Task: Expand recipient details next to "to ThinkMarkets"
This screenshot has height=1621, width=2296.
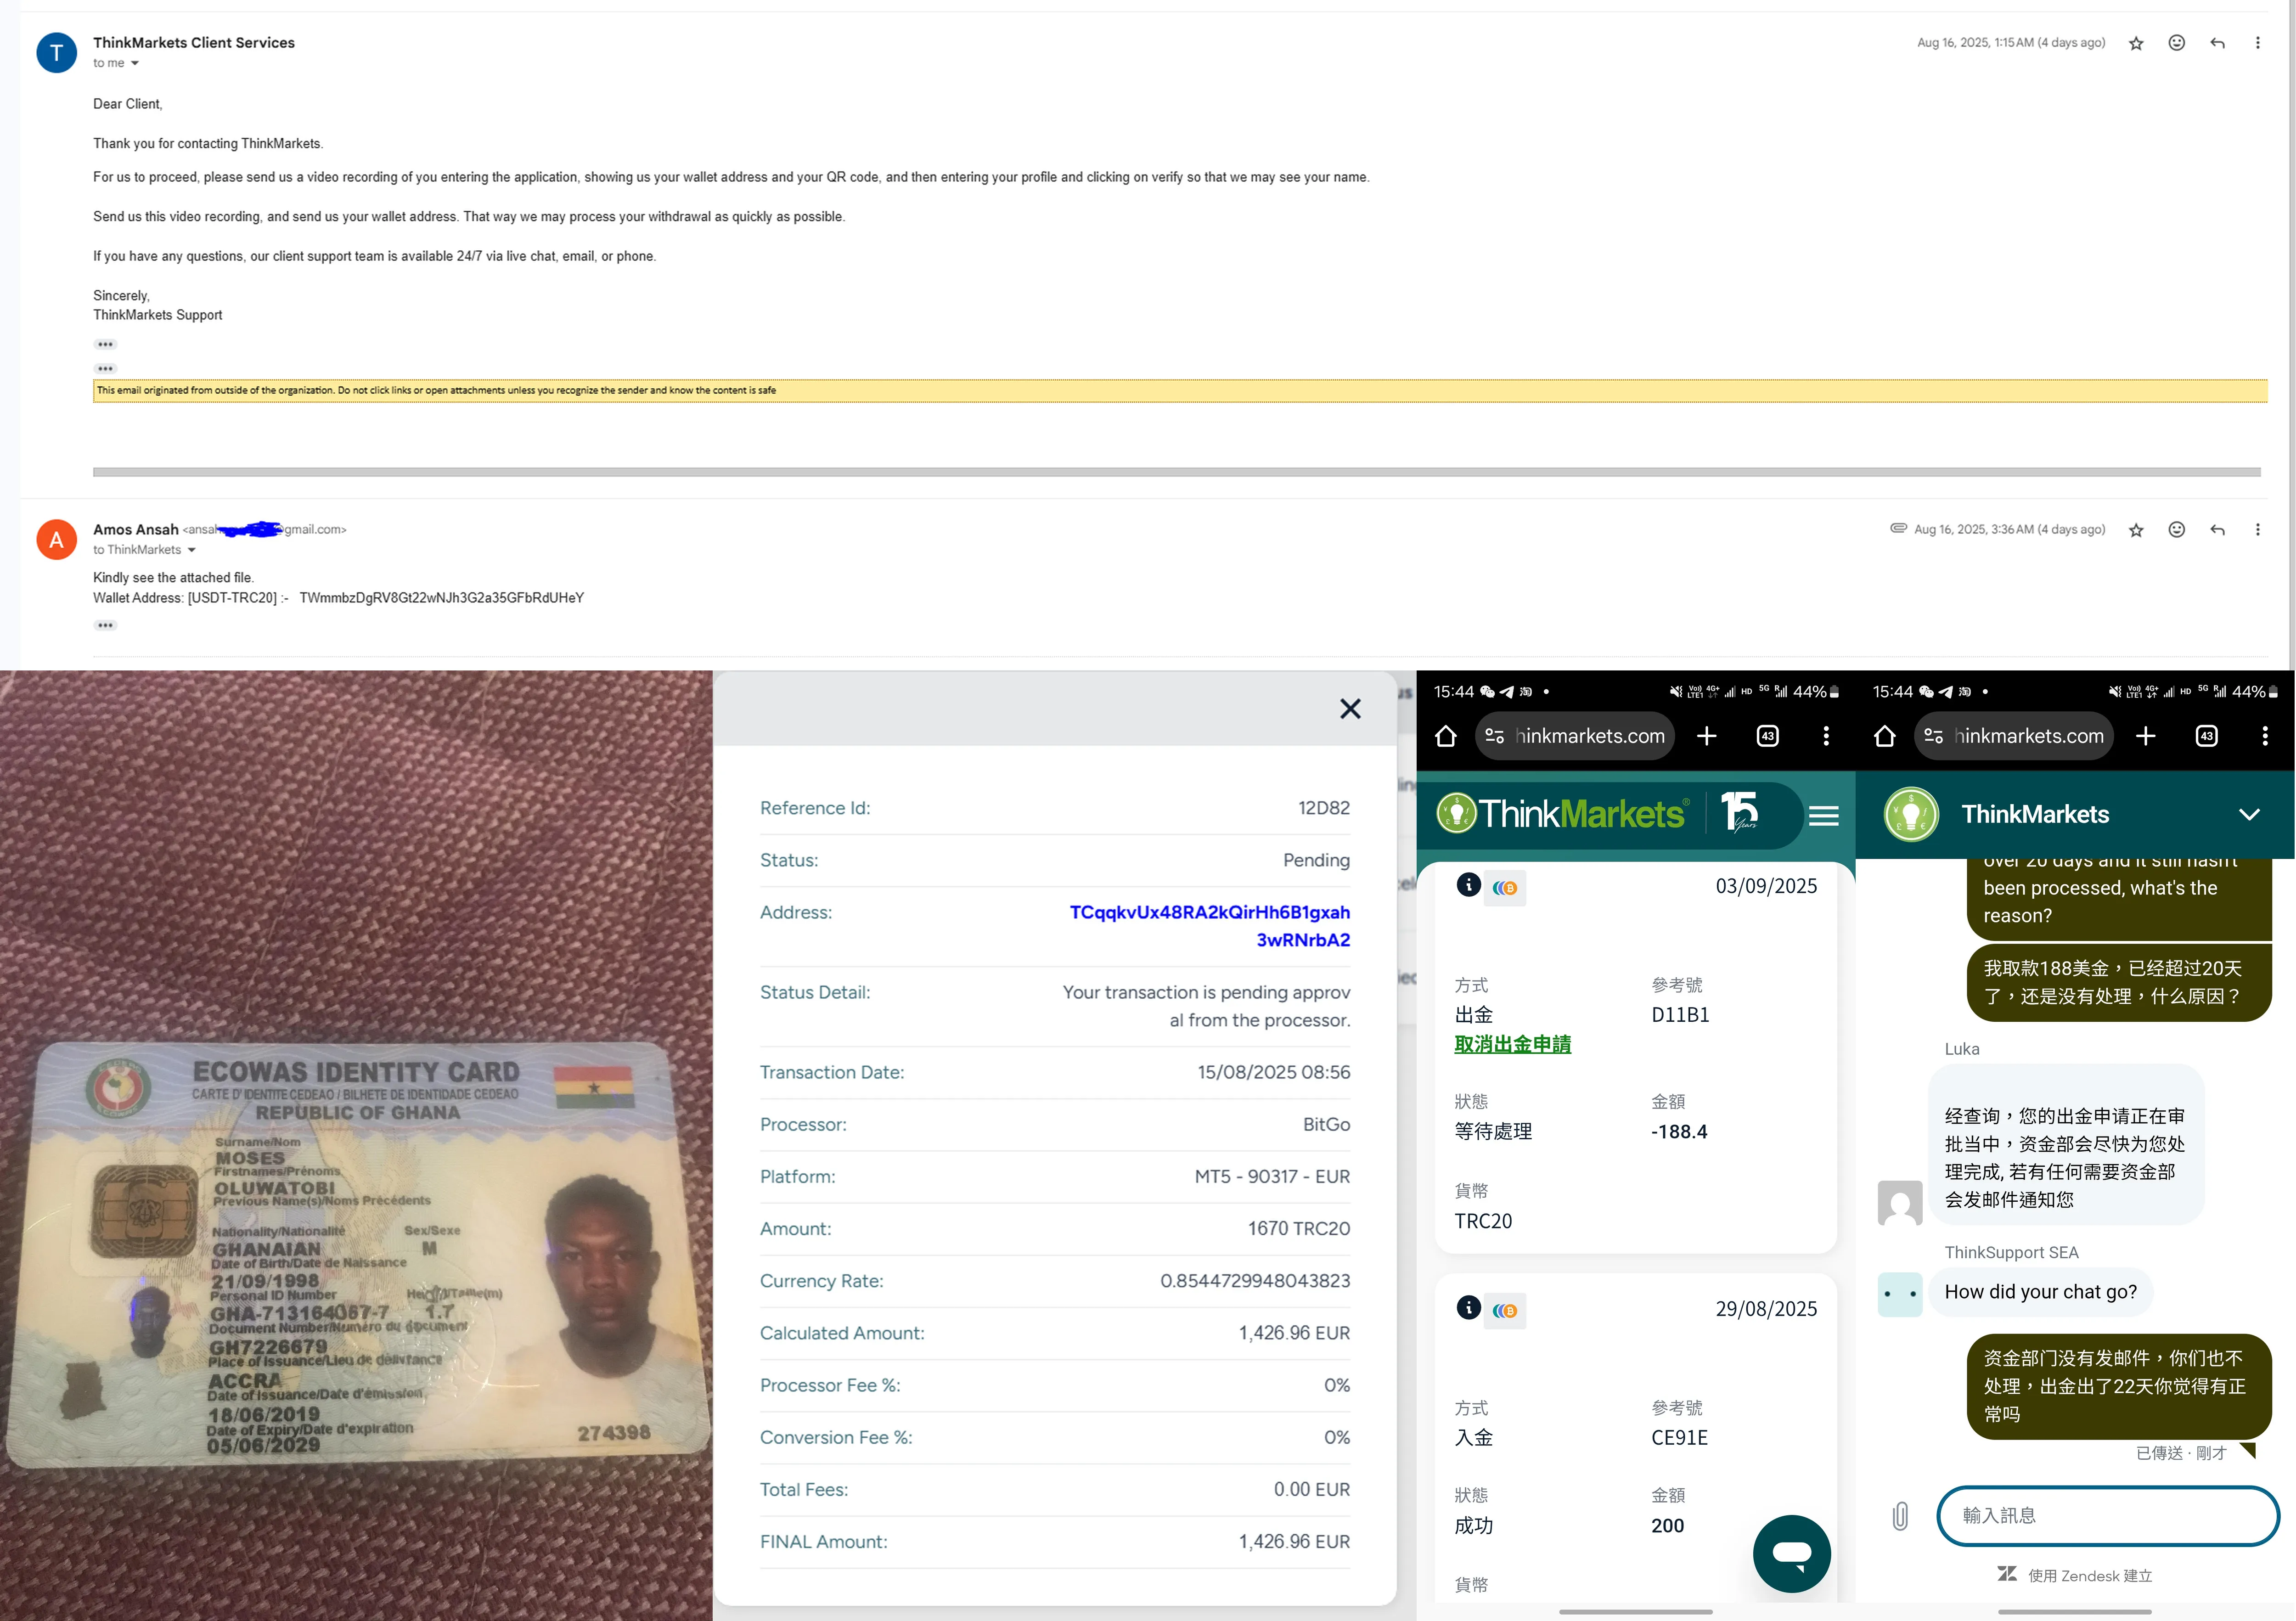Action: click(191, 550)
